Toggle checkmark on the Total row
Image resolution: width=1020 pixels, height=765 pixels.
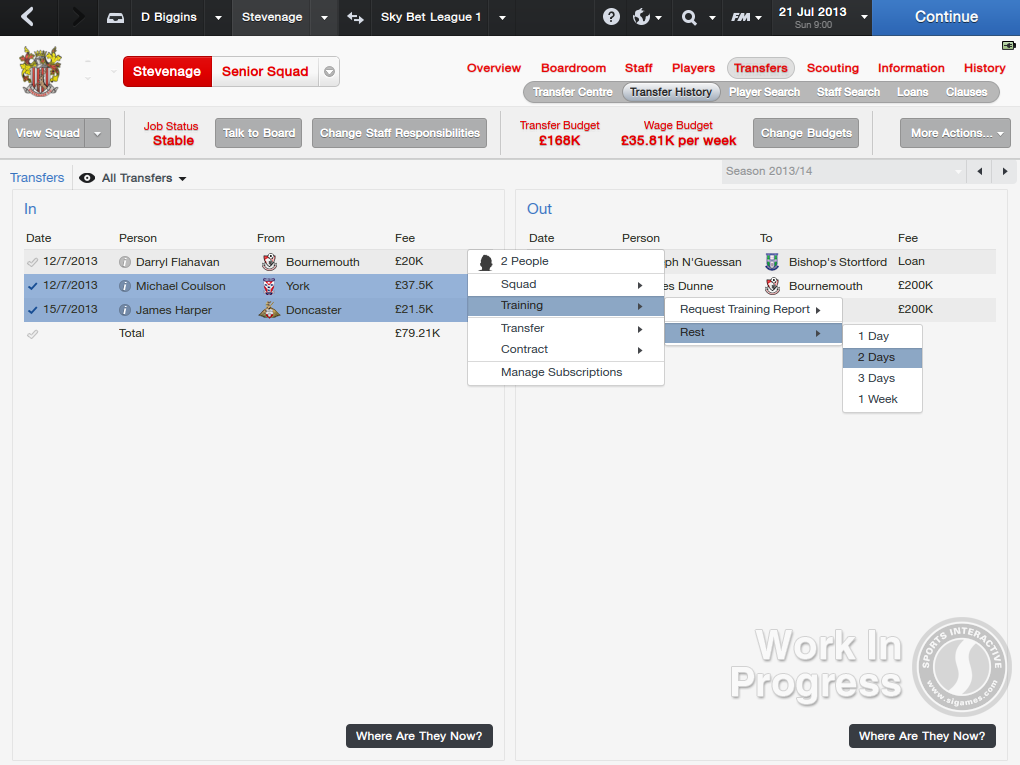click(33, 334)
